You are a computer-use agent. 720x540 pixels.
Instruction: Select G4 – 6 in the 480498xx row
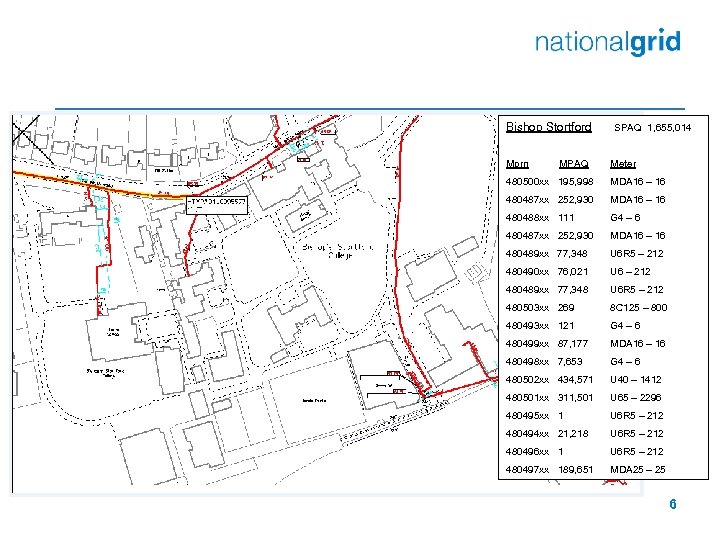(625, 361)
